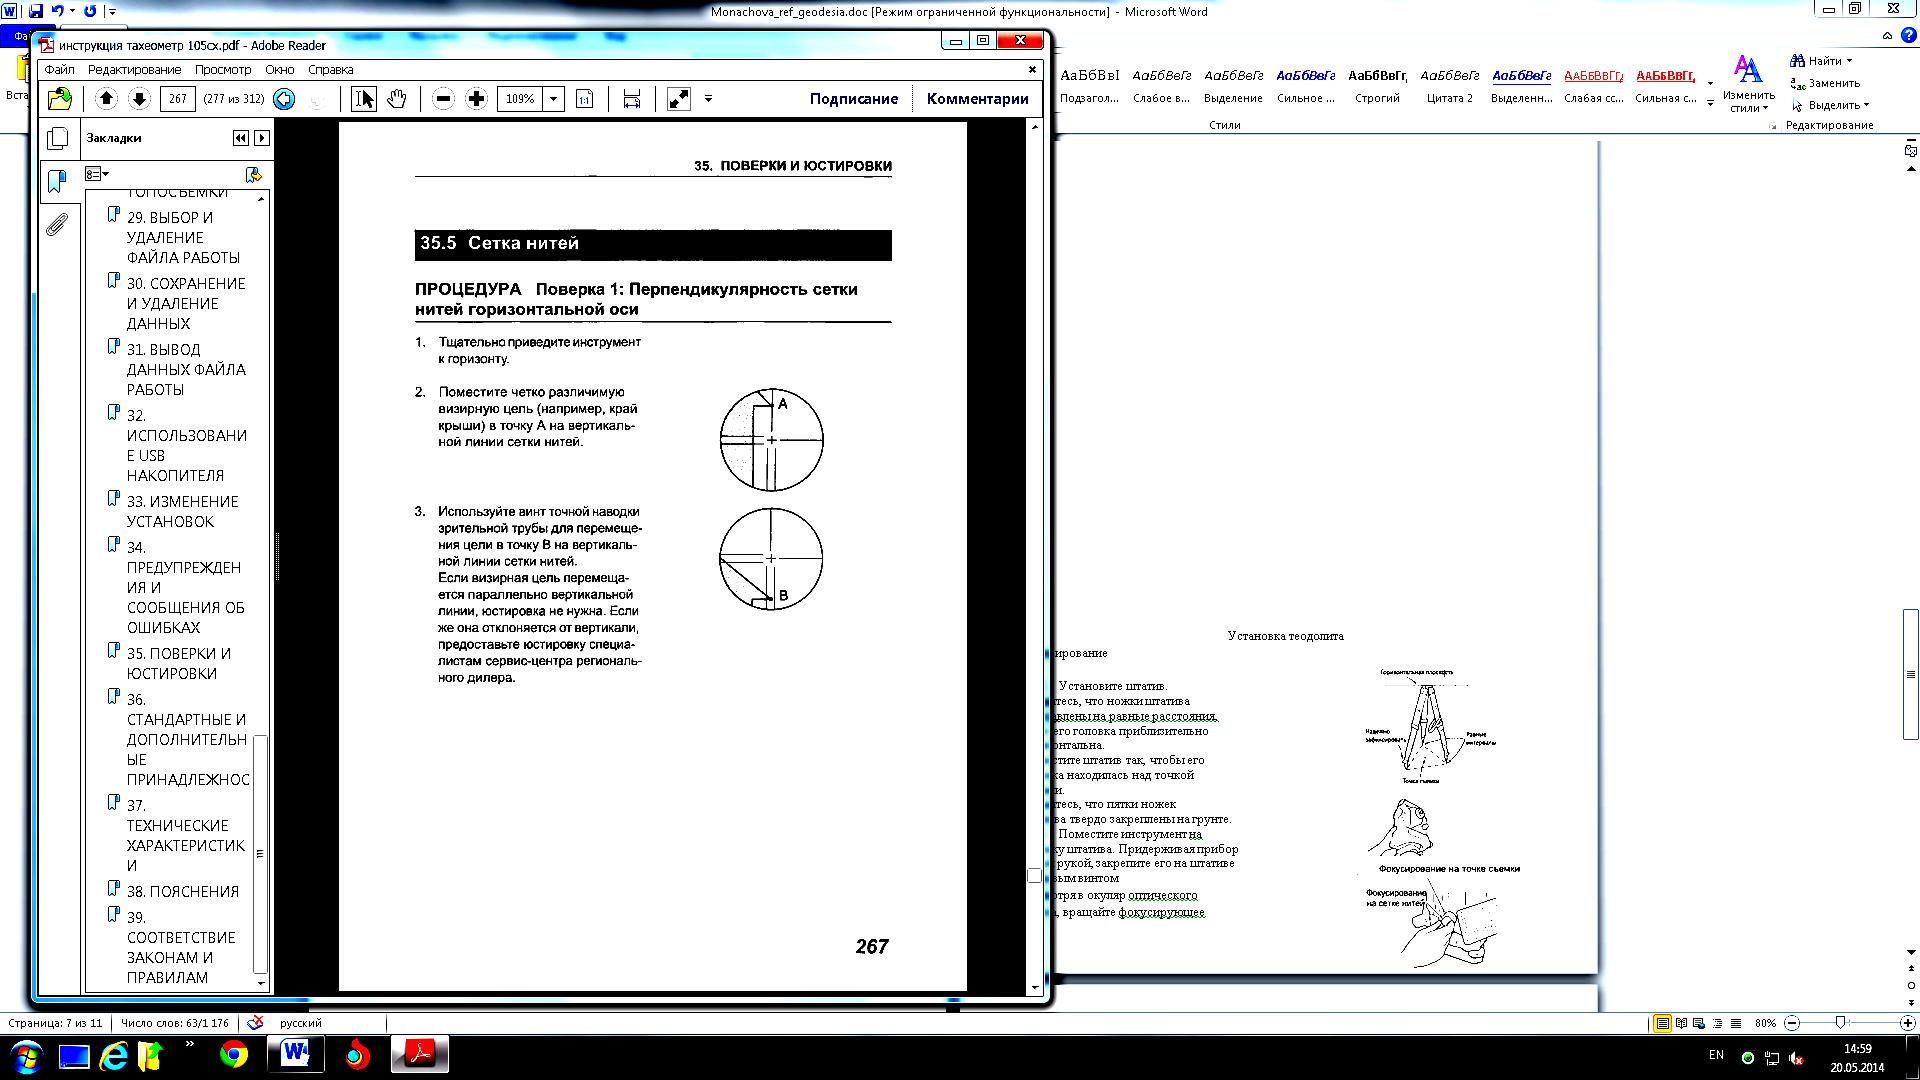Open the Найти search dropdown in Word

(x=1822, y=61)
